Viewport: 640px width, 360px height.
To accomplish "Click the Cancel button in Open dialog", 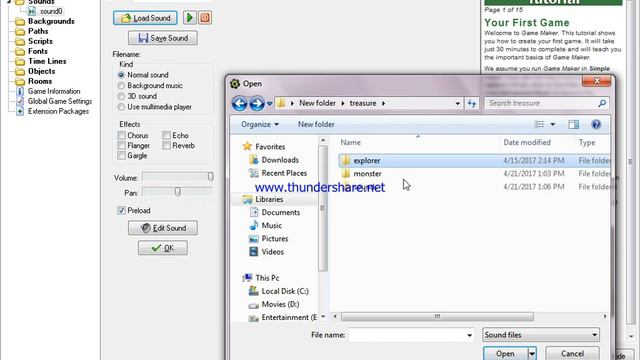I will point(572,353).
